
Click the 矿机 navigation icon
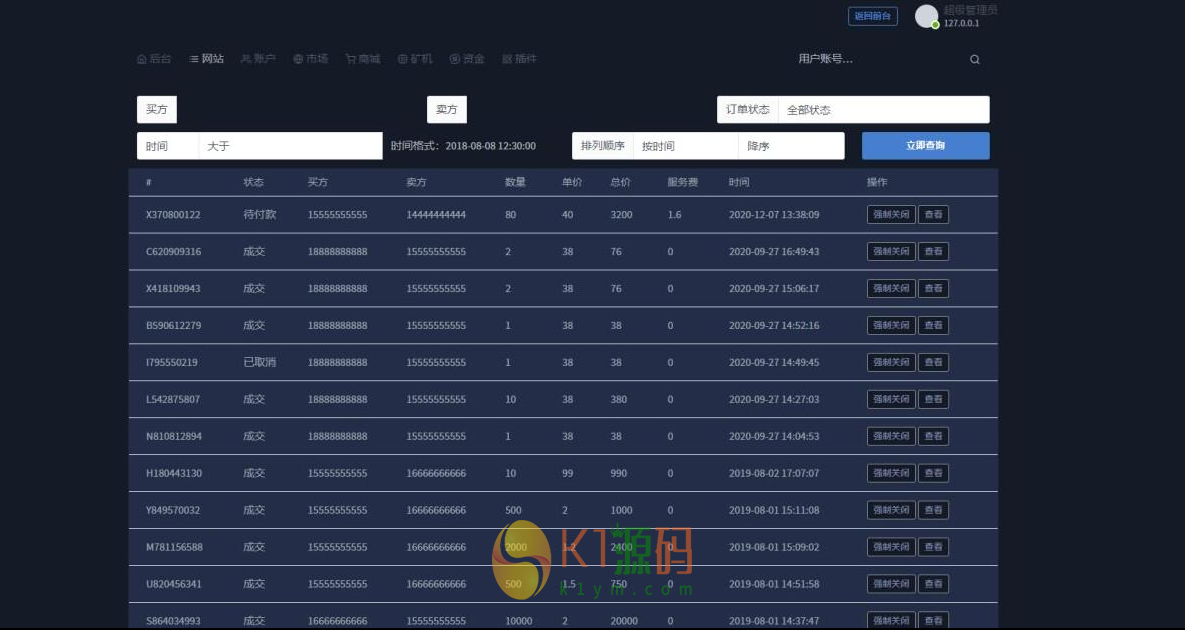402,59
